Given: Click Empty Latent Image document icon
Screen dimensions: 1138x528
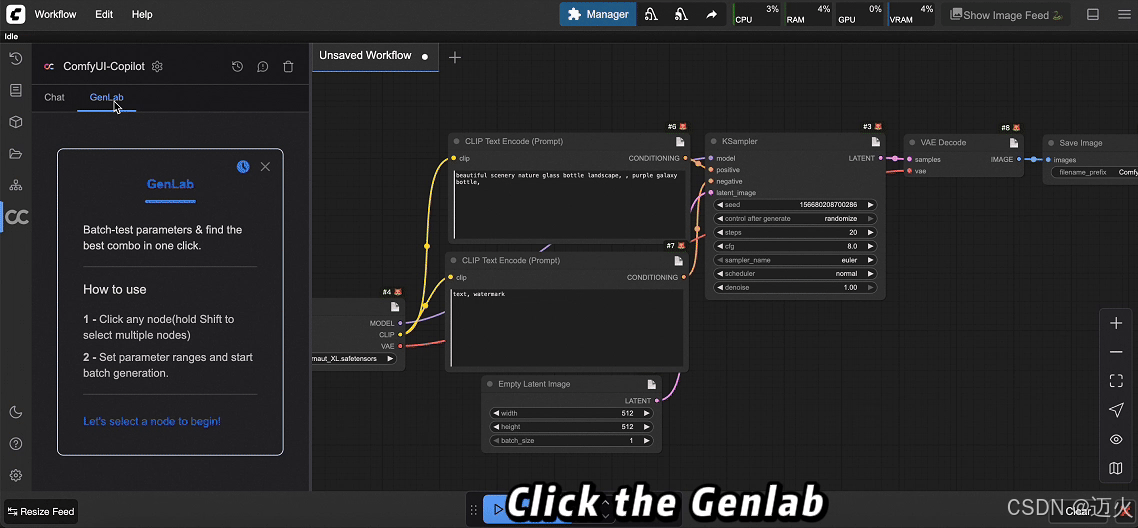Looking at the screenshot, I should tap(652, 384).
